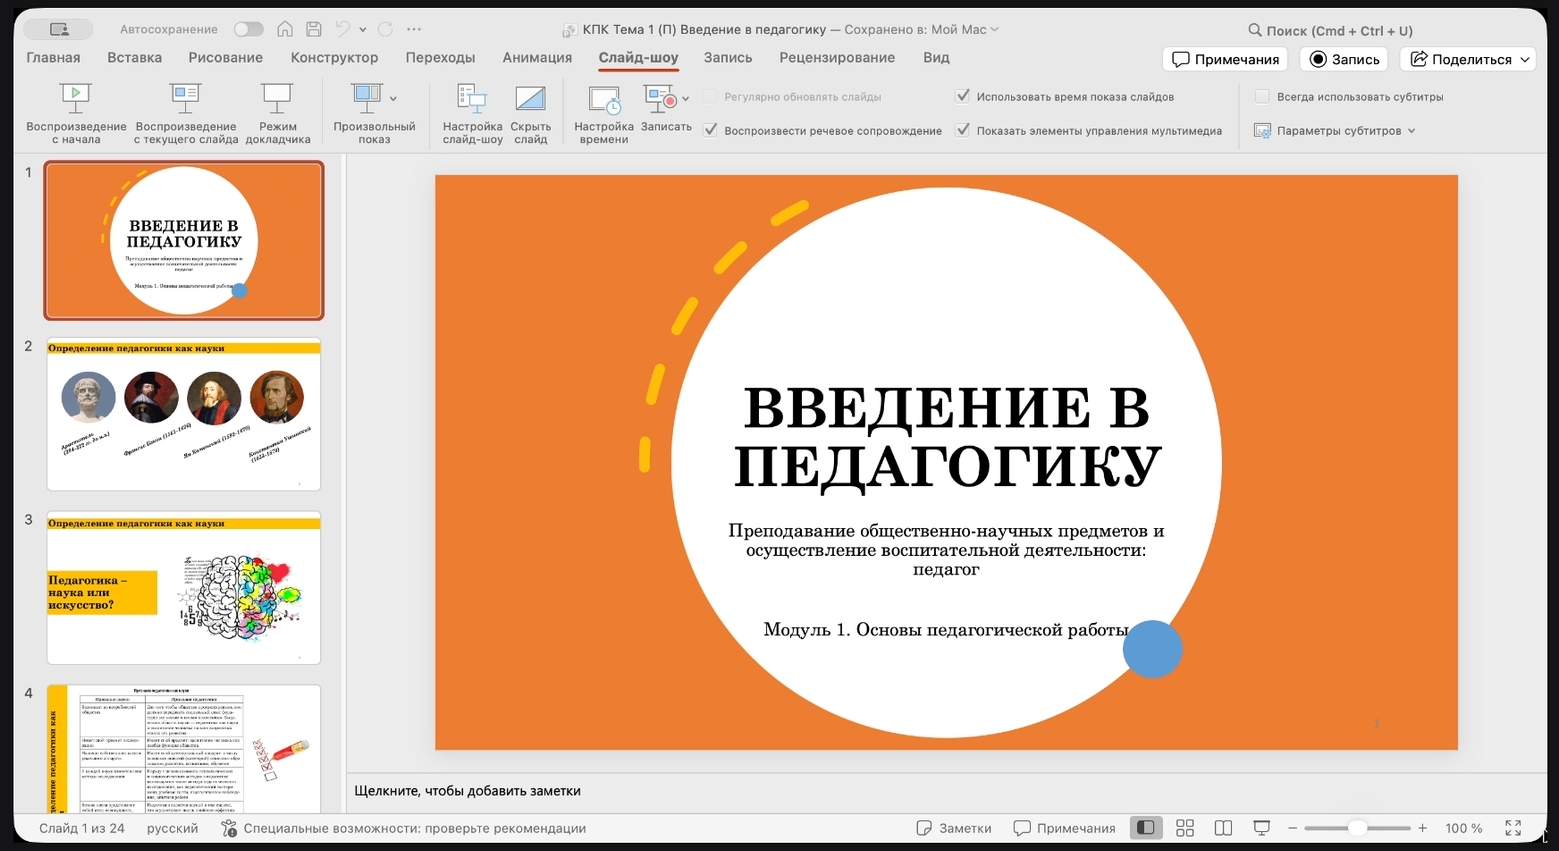The height and width of the screenshot is (851, 1559).
Task: Switch to the Рисование tab
Action: 225,57
